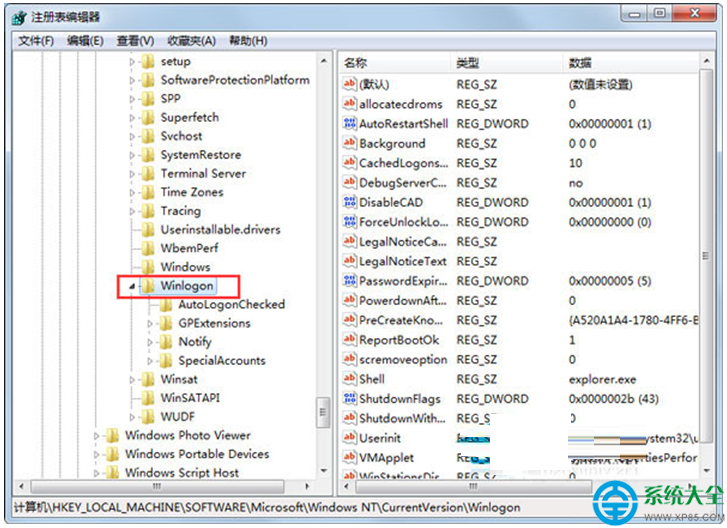Sort values by the 数据 column header
The width and height of the screenshot is (727, 528).
(x=631, y=63)
